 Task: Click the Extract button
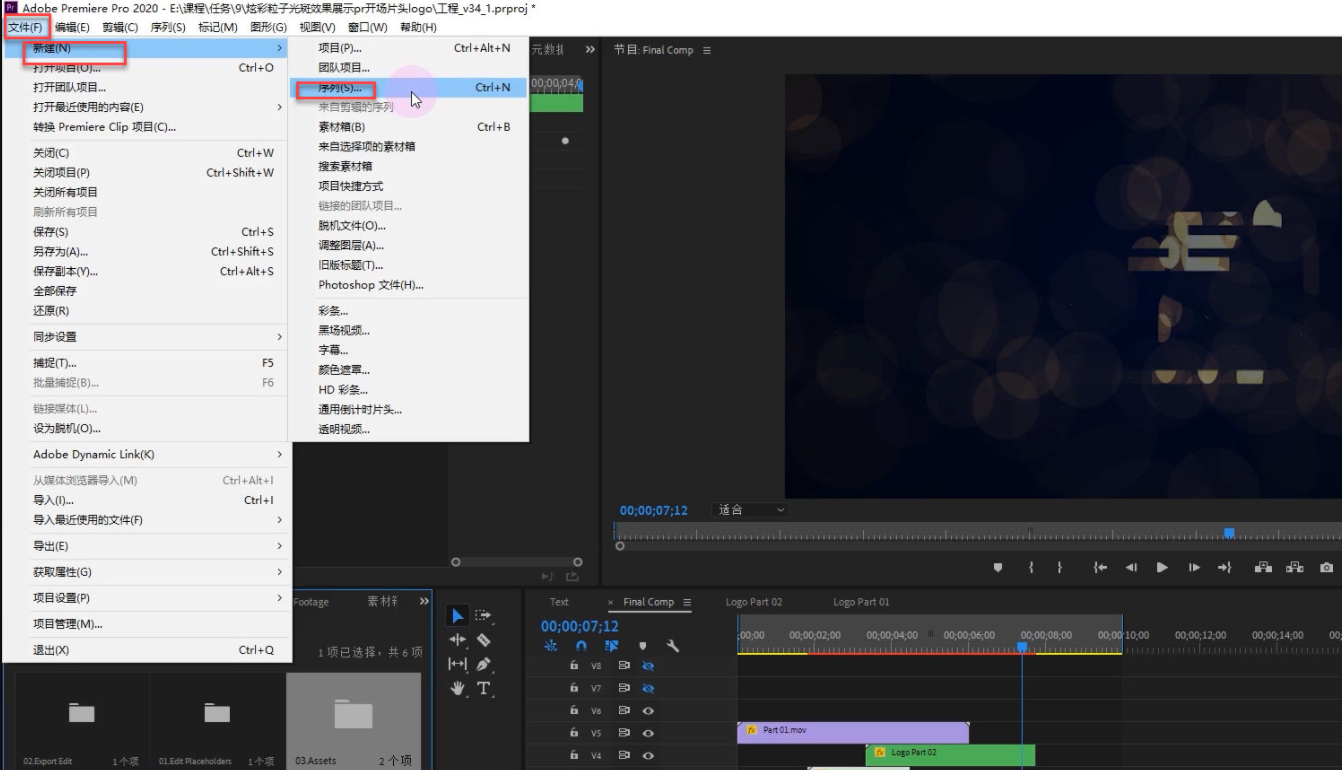1295,567
